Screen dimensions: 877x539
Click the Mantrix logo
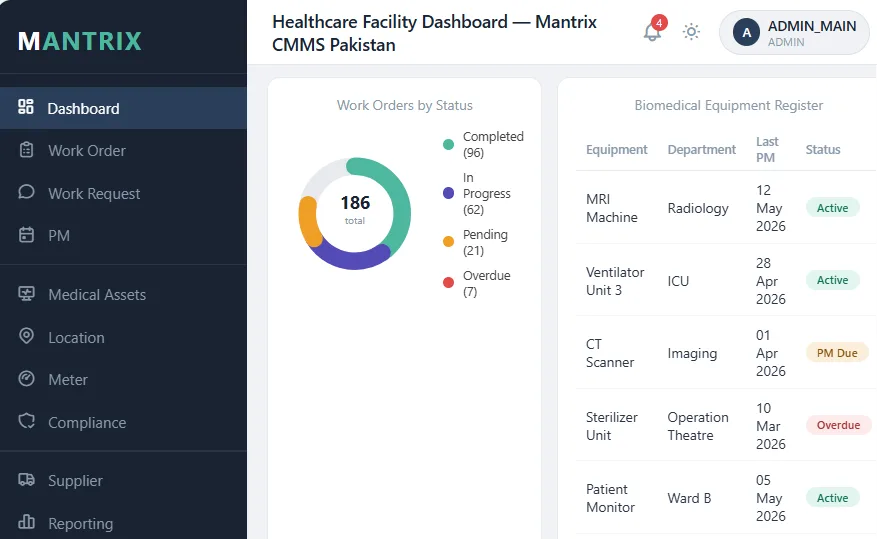80,41
